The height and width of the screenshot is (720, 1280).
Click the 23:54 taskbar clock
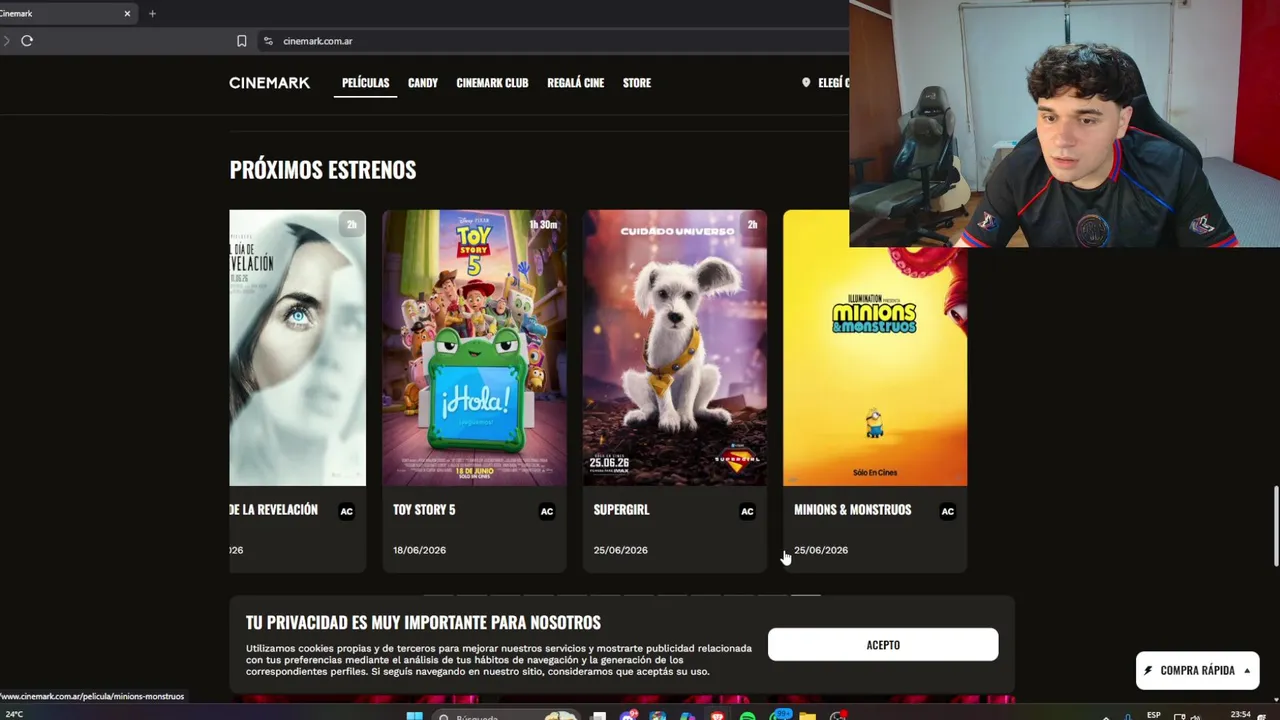pyautogui.click(x=1240, y=715)
